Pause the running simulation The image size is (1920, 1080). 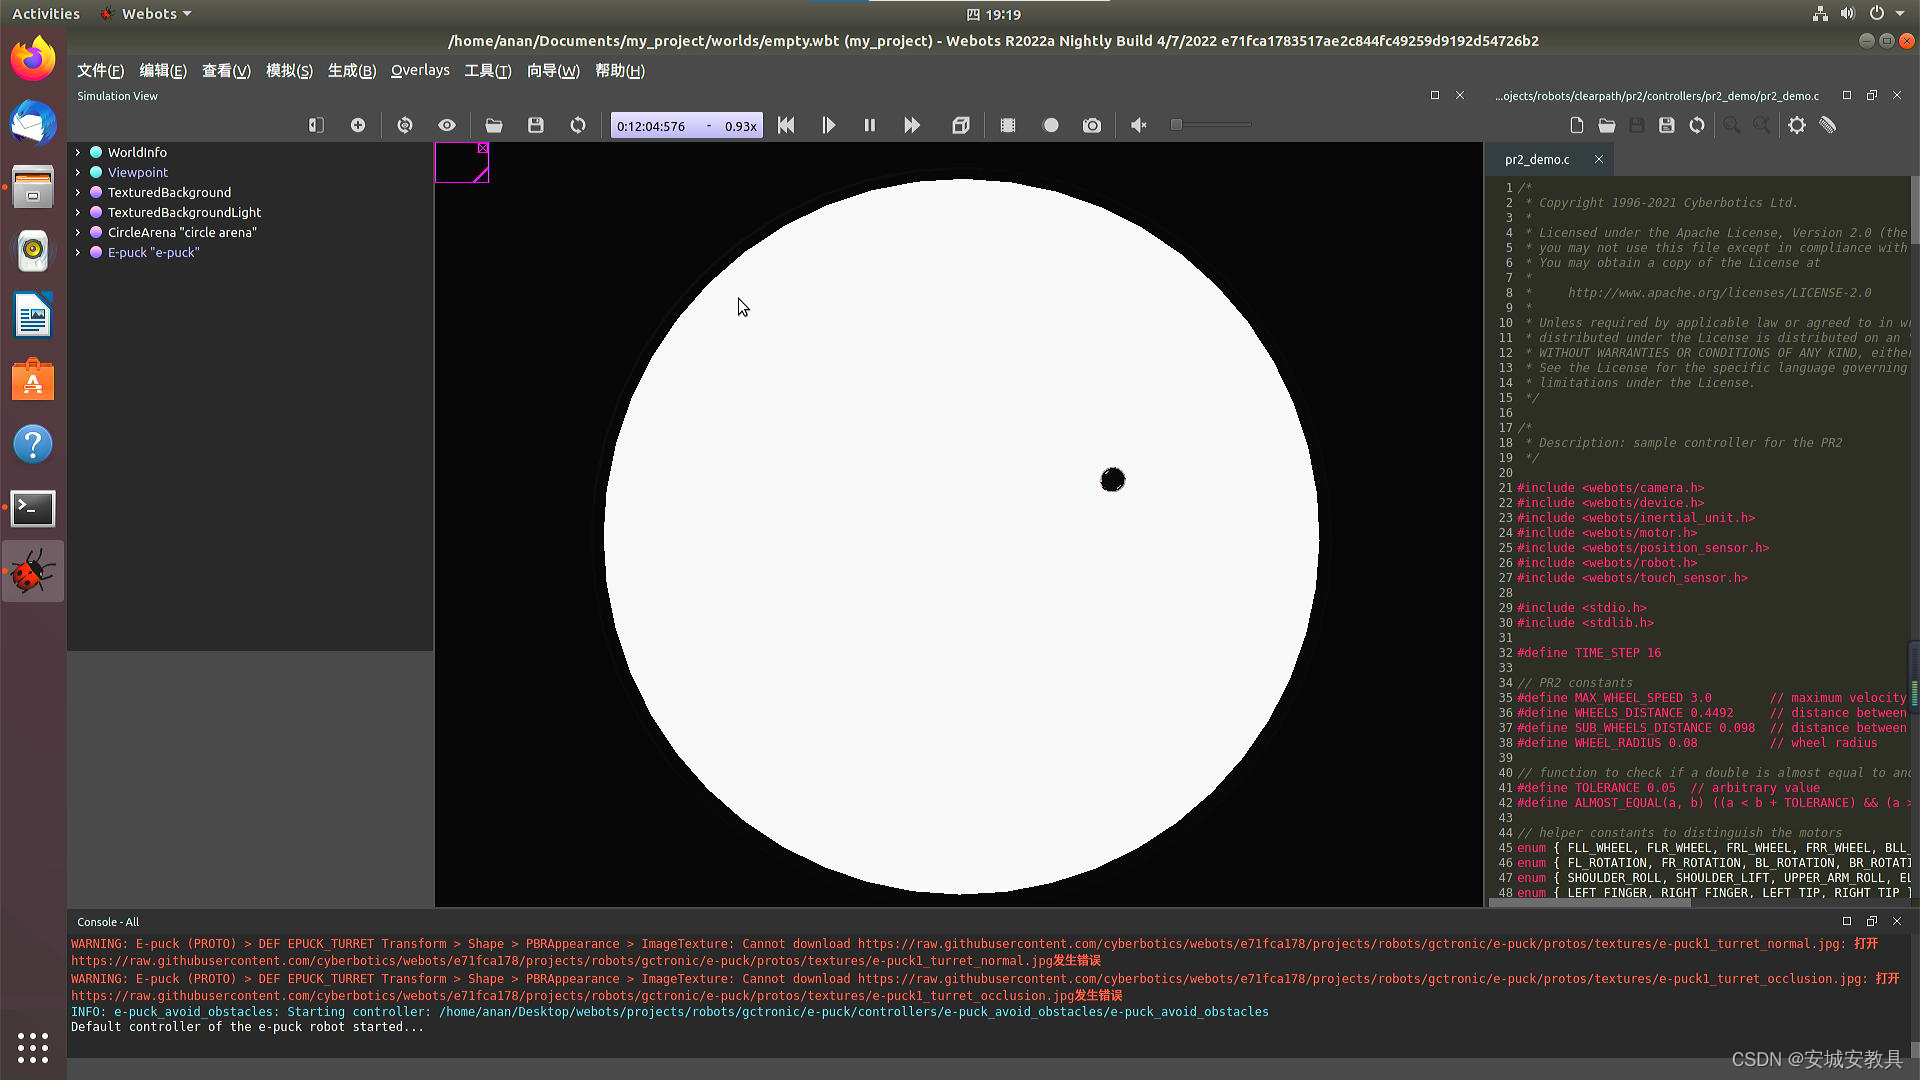870,125
